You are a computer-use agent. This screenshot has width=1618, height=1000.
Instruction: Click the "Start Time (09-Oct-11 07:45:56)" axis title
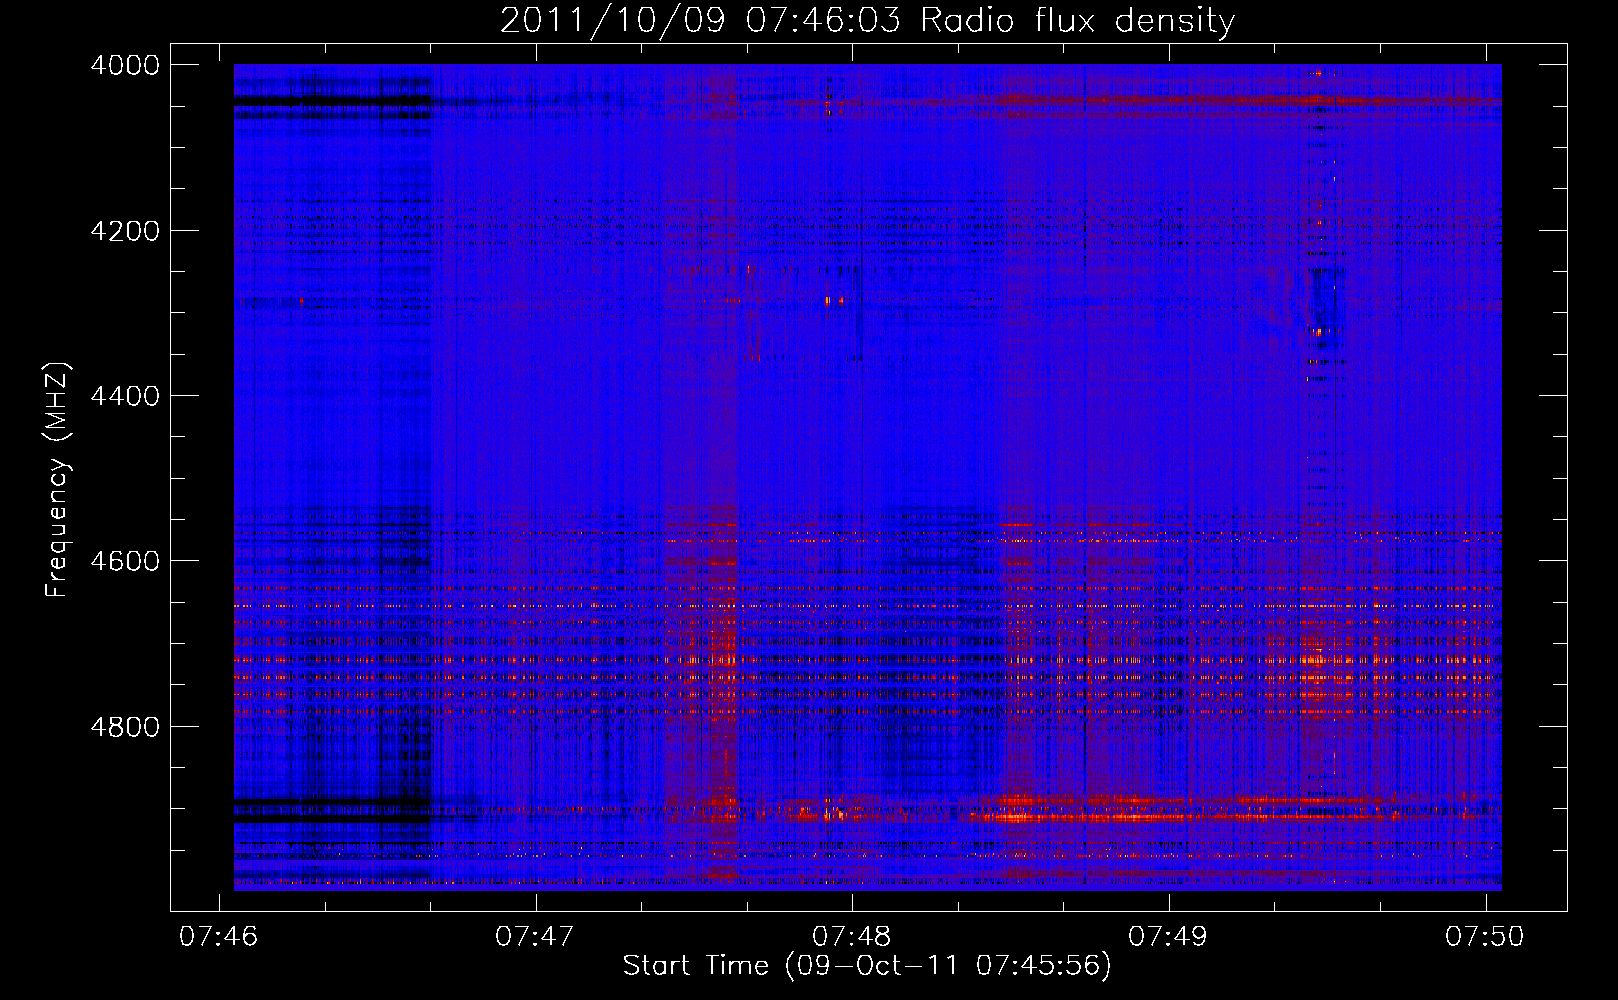(867, 966)
